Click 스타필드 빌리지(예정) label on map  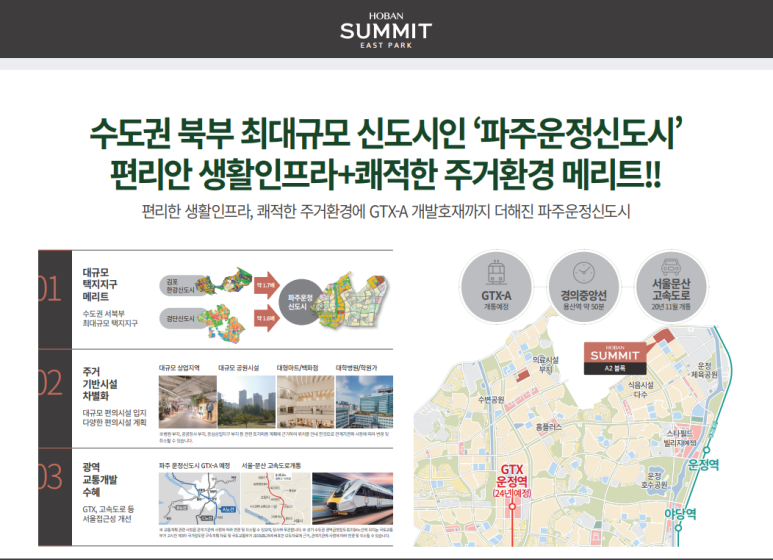(x=681, y=438)
